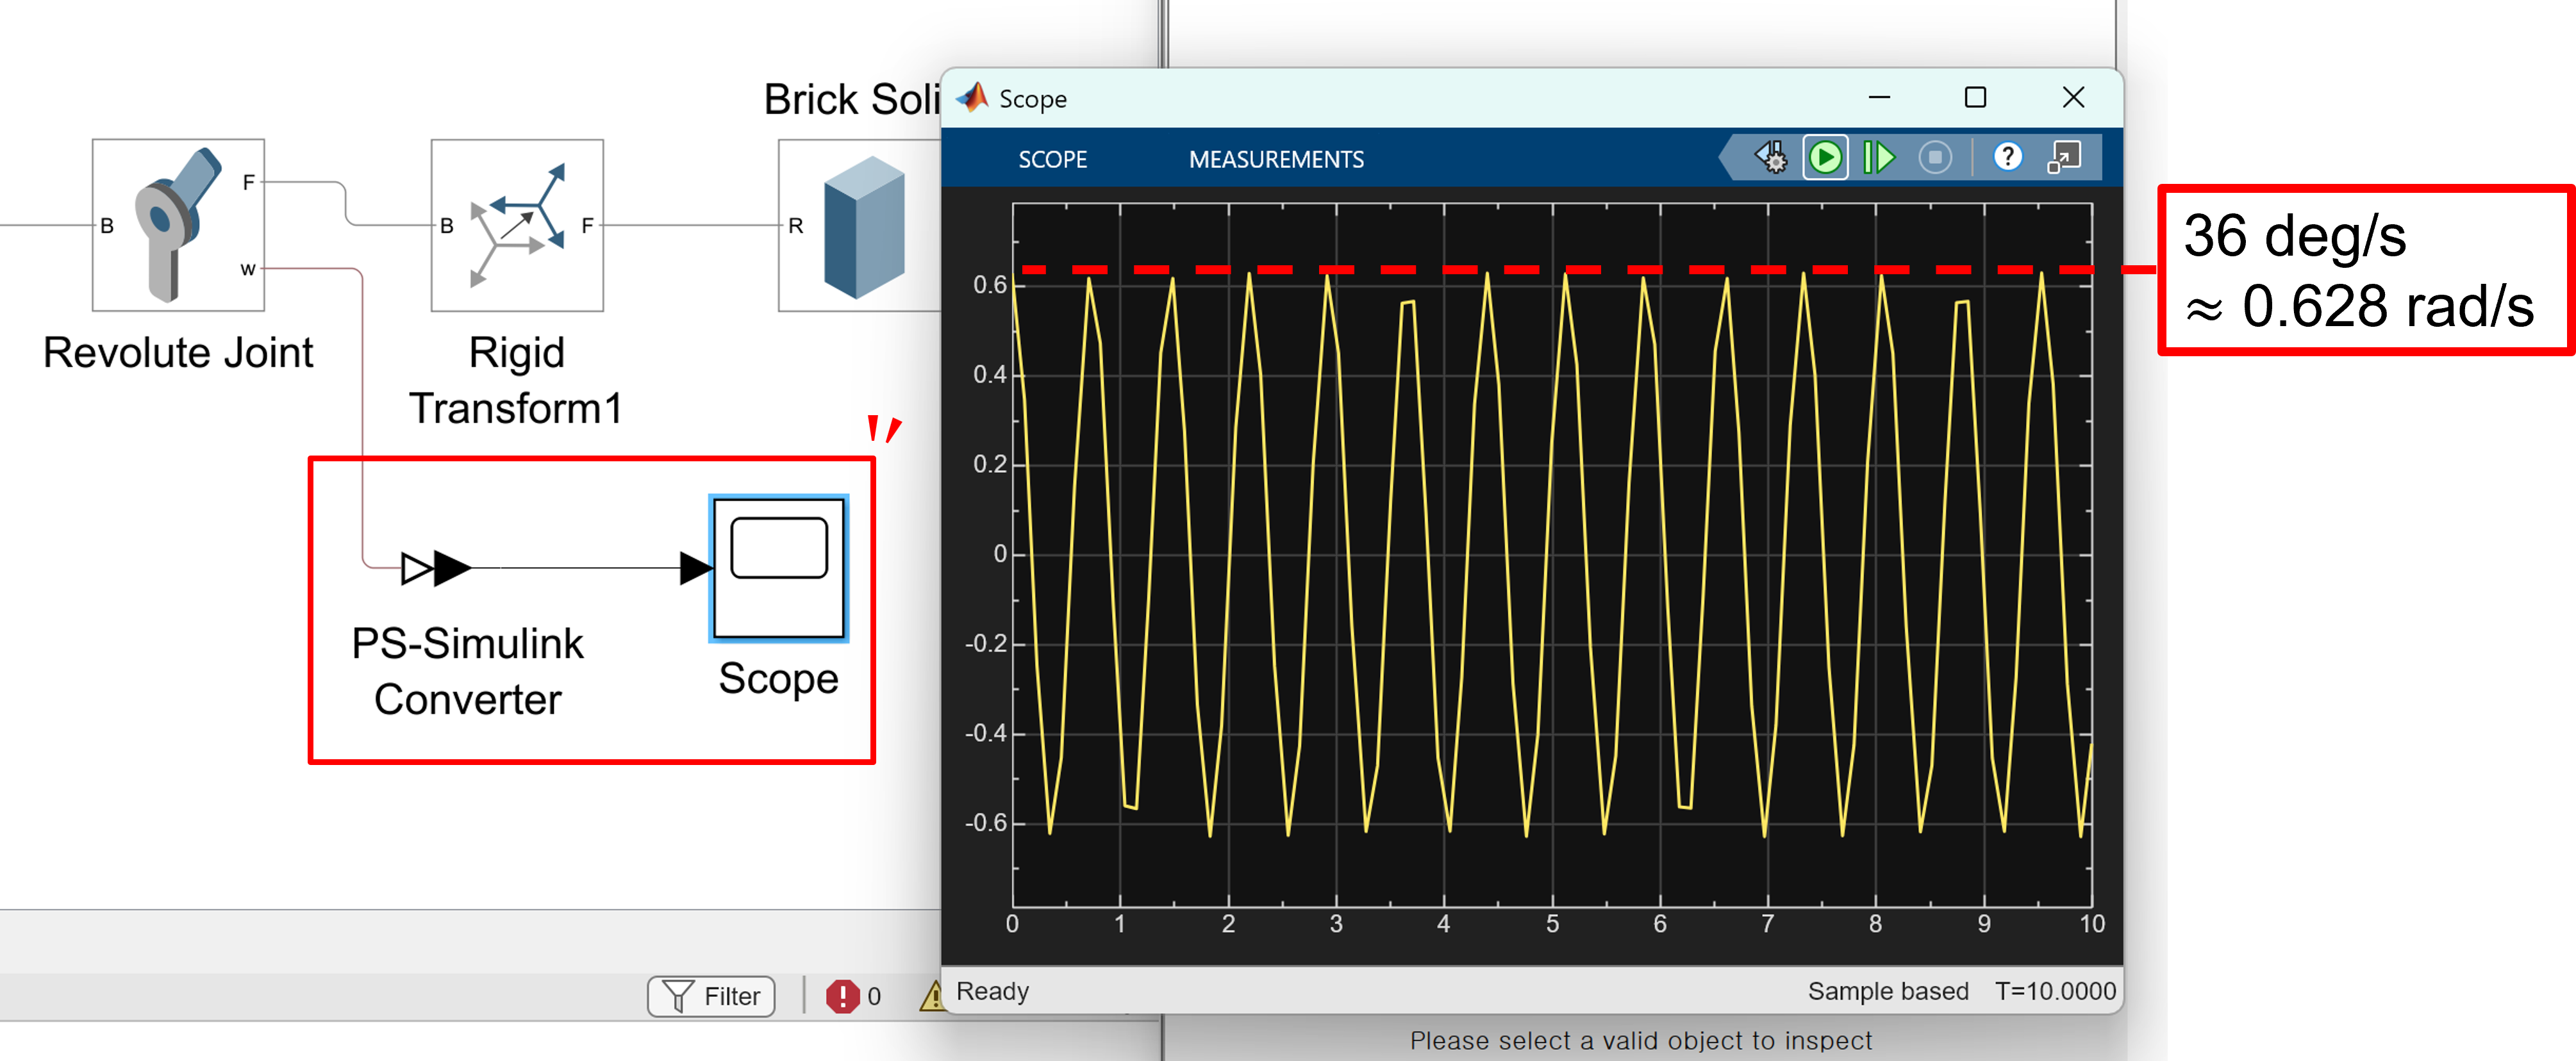Click the Filter button in diagnostics bar
2576x1061 pixels.
tap(711, 996)
